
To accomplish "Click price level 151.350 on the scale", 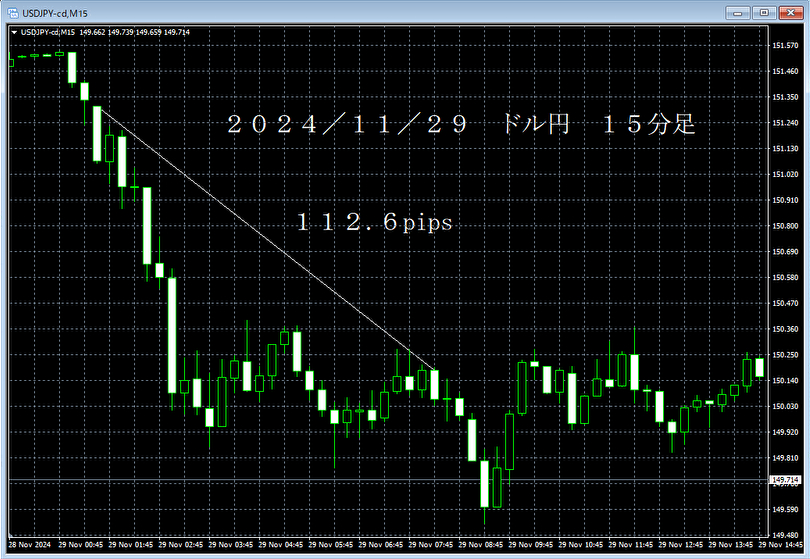I will click(785, 97).
